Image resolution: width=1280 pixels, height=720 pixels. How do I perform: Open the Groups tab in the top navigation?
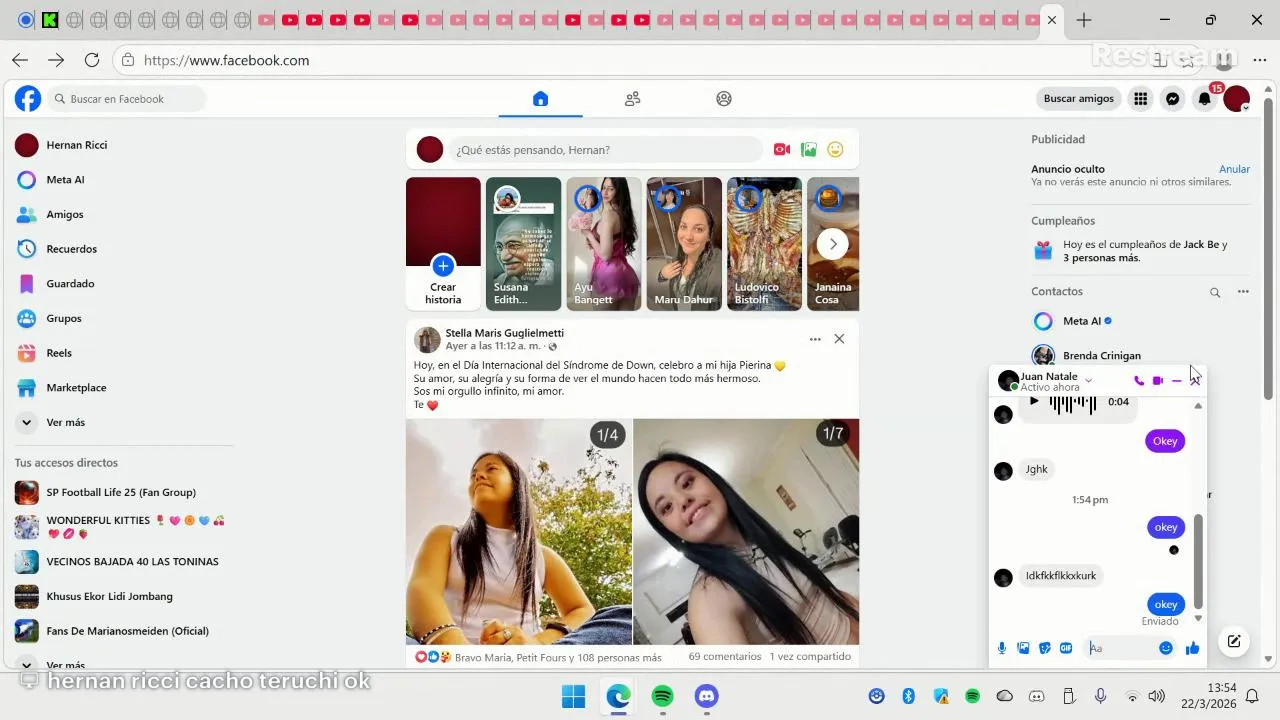point(724,99)
